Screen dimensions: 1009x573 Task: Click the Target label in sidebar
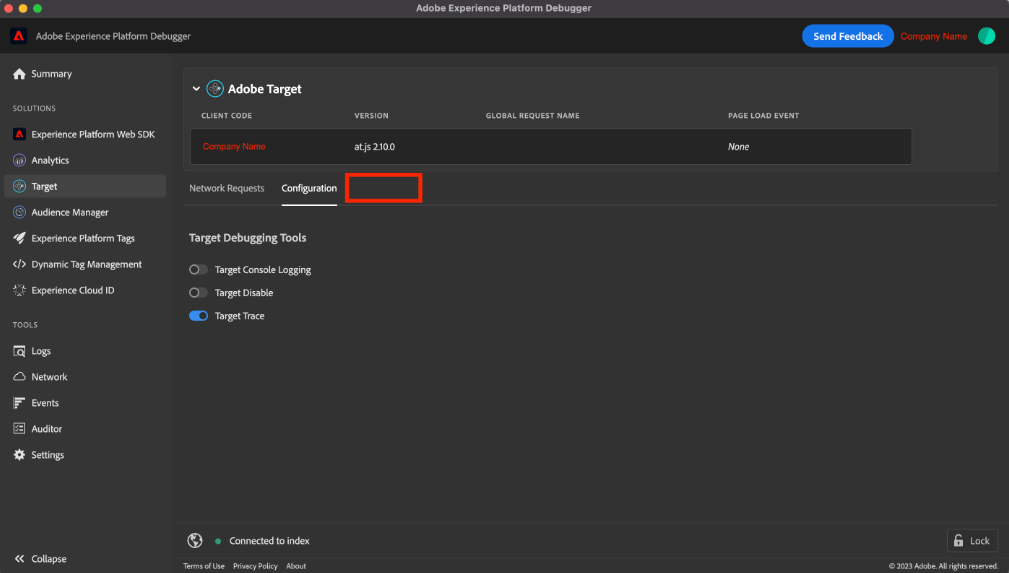(x=44, y=187)
